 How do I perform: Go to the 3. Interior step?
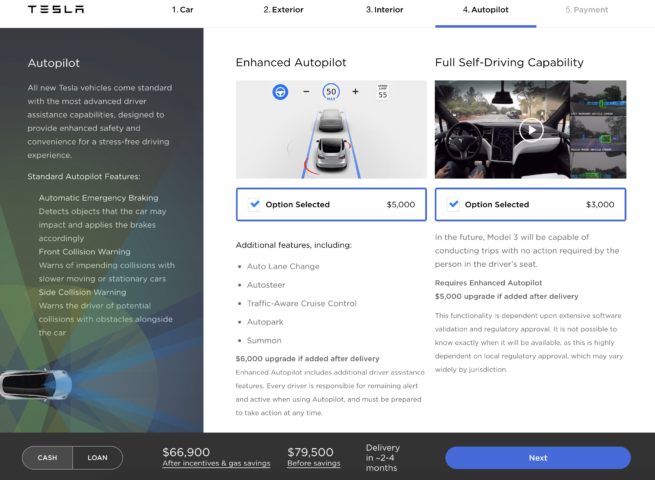pyautogui.click(x=384, y=10)
